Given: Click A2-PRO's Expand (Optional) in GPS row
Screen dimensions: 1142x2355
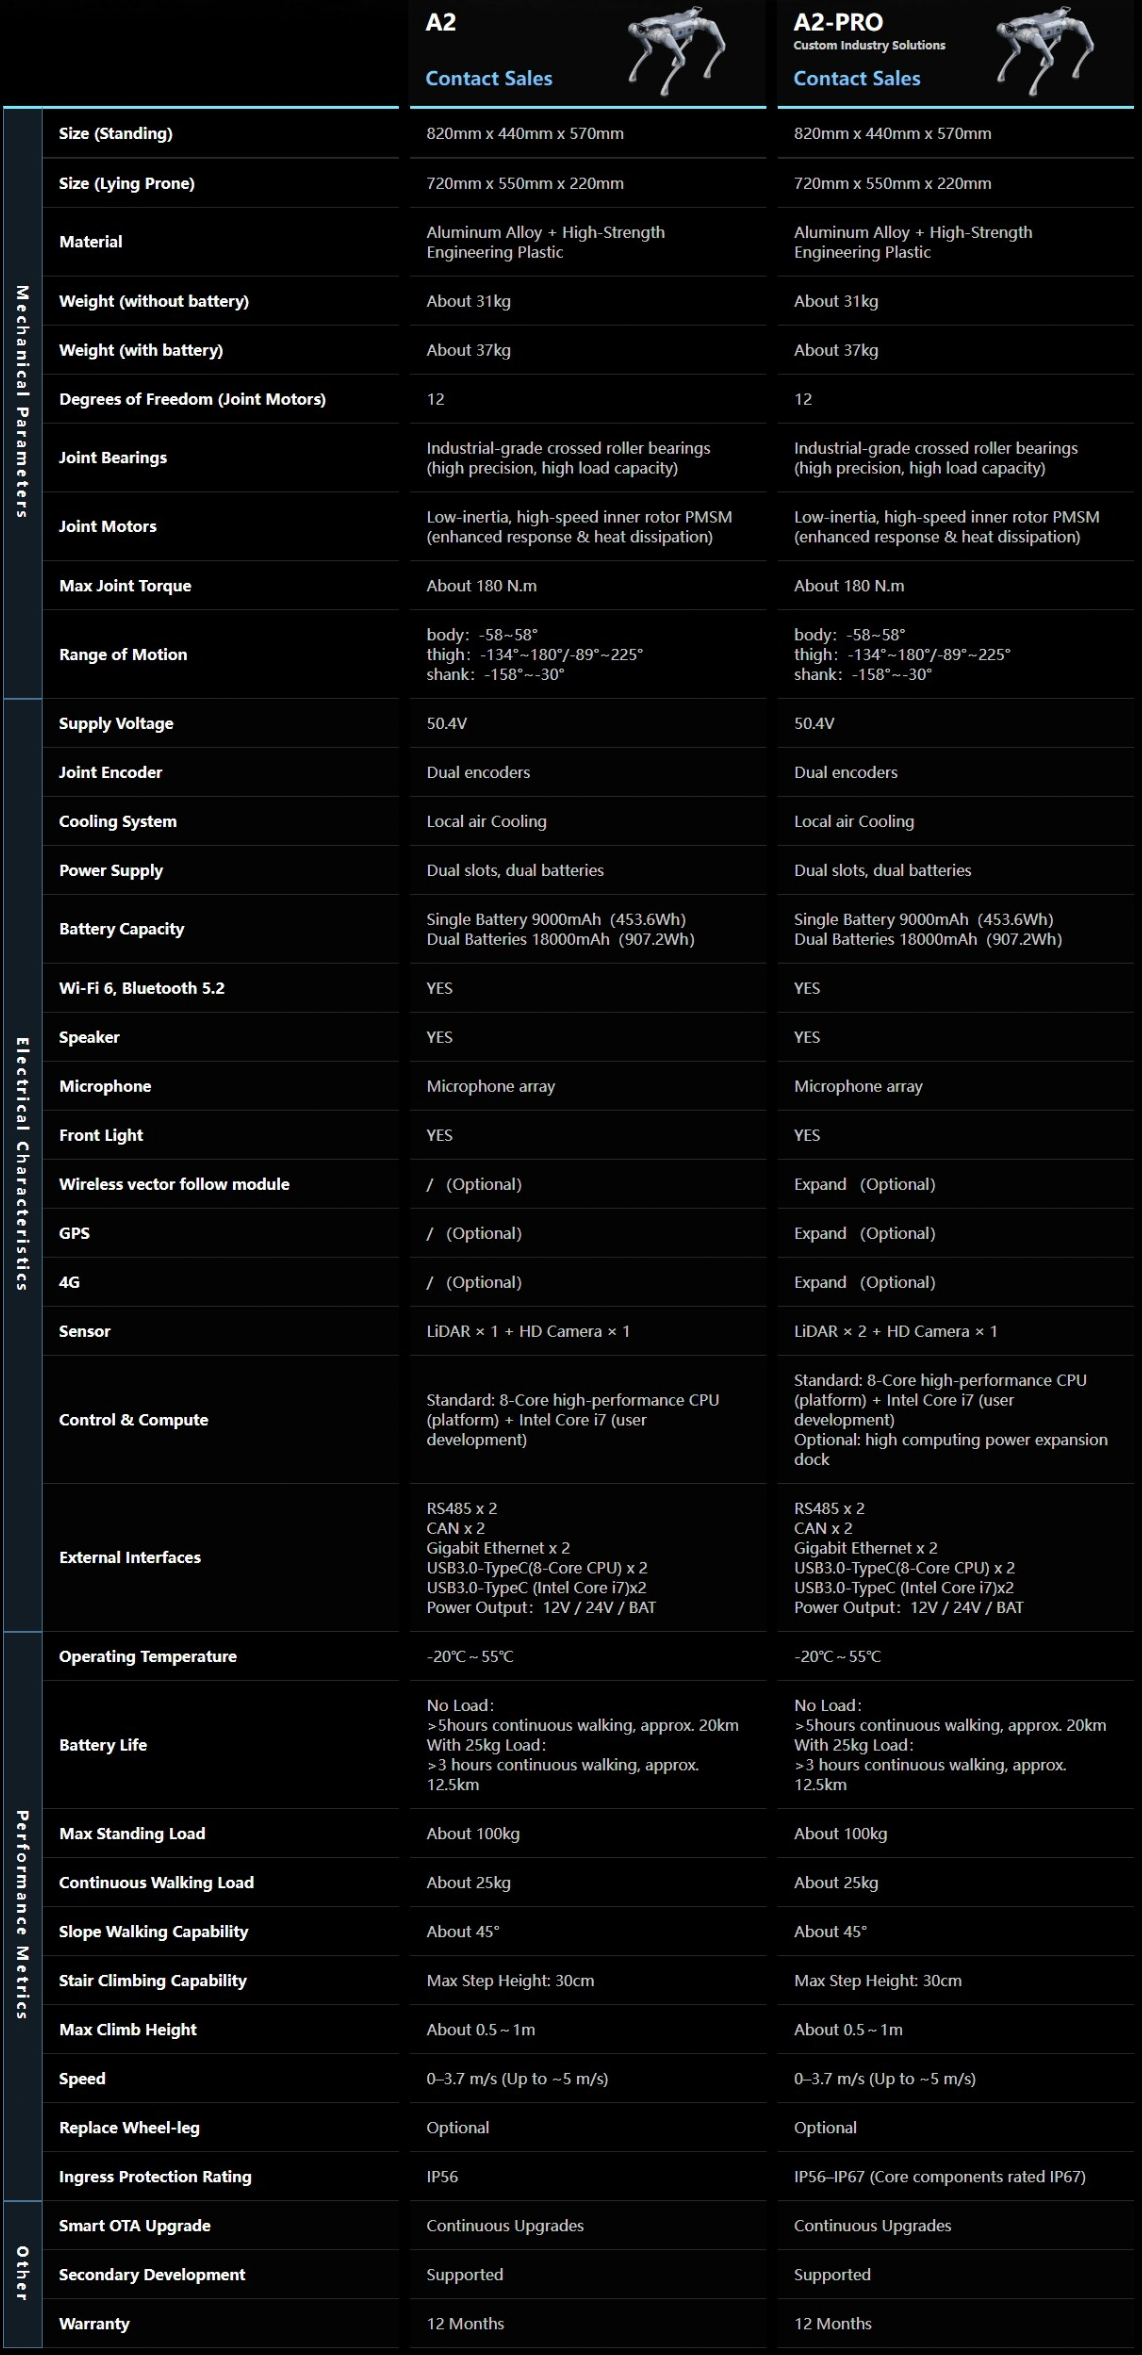Looking at the screenshot, I should [x=864, y=1233].
